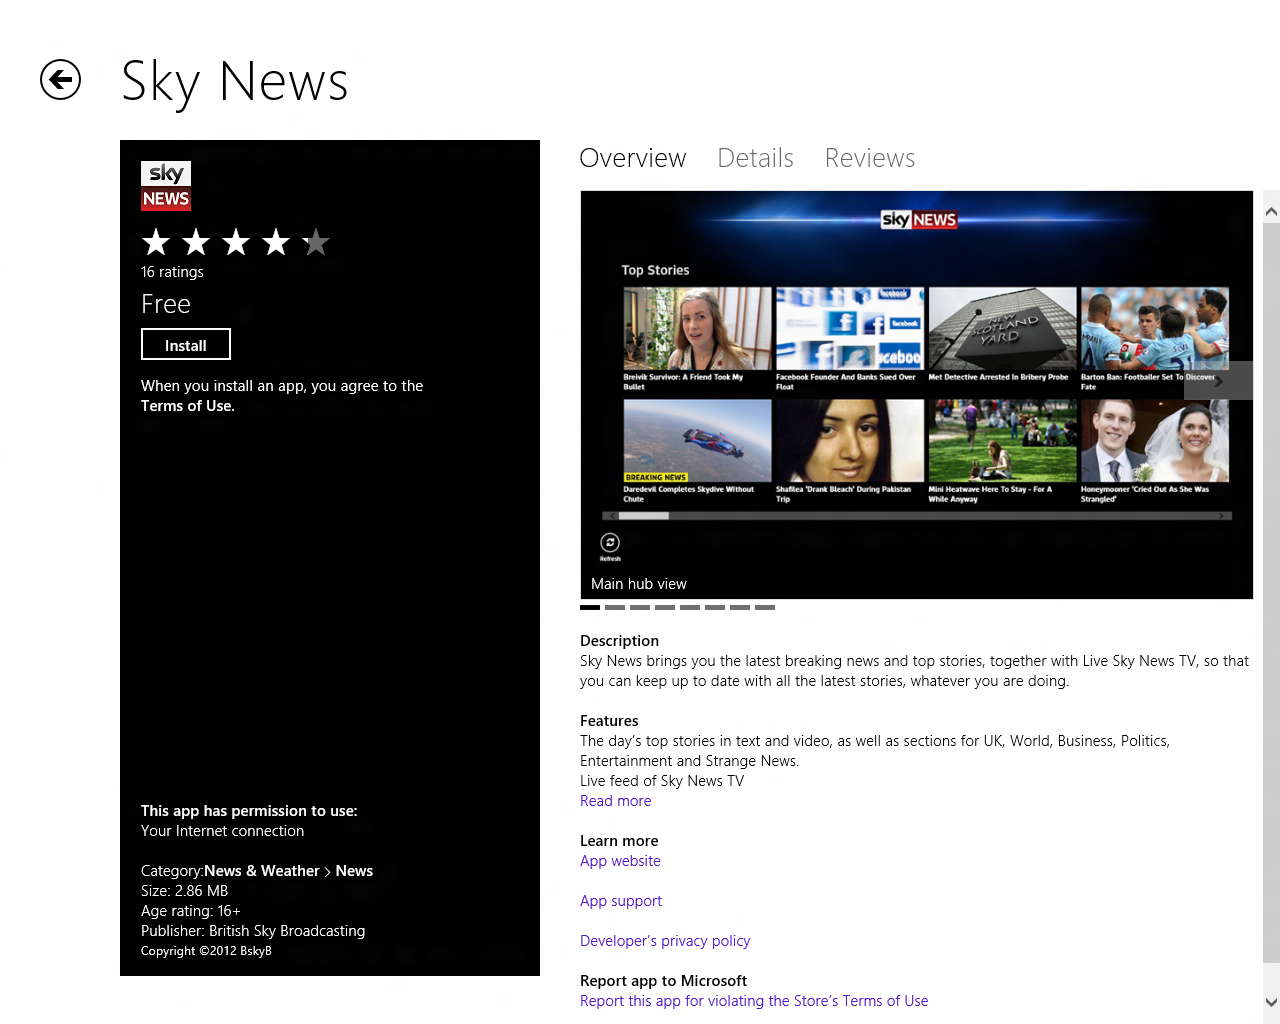
Task: Click the 'Live feed of Sky News TV' line
Action: pyautogui.click(x=662, y=781)
